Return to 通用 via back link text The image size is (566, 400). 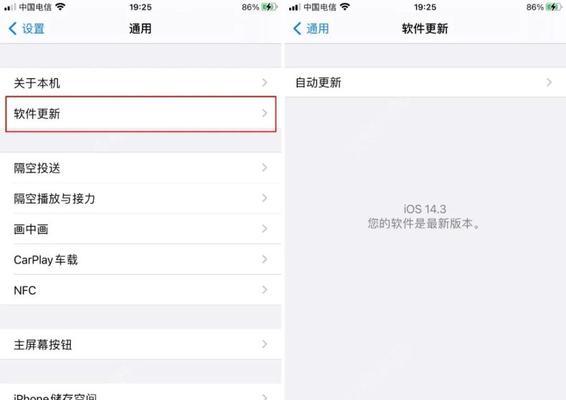pyautogui.click(x=318, y=29)
